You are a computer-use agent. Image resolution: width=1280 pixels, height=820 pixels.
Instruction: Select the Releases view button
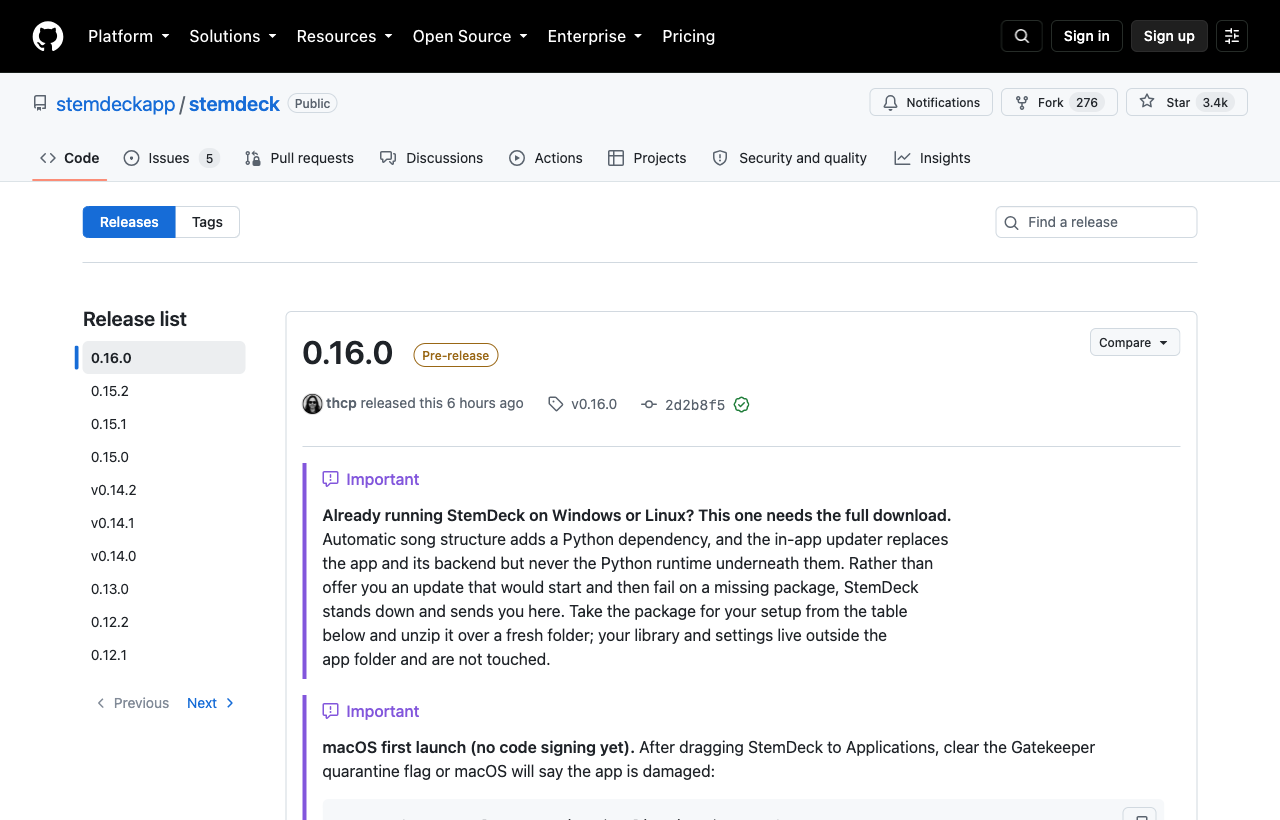[x=129, y=222]
